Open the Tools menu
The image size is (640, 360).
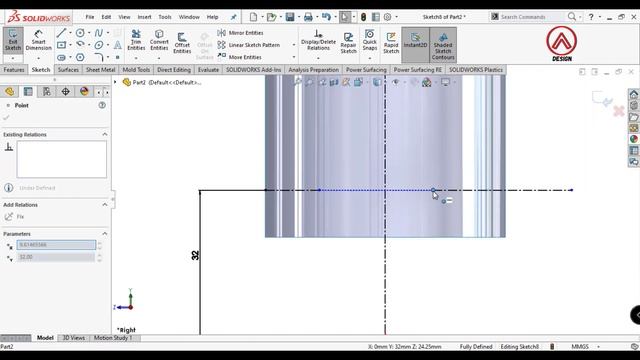(164, 17)
